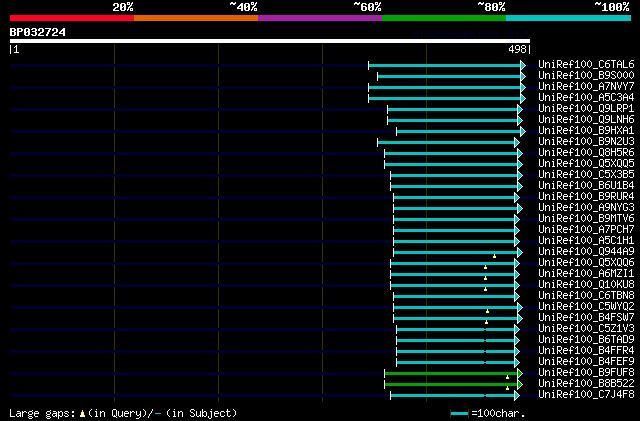Open the UniRef100_C5X3B5 entry
640x421 pixels.
(586, 175)
